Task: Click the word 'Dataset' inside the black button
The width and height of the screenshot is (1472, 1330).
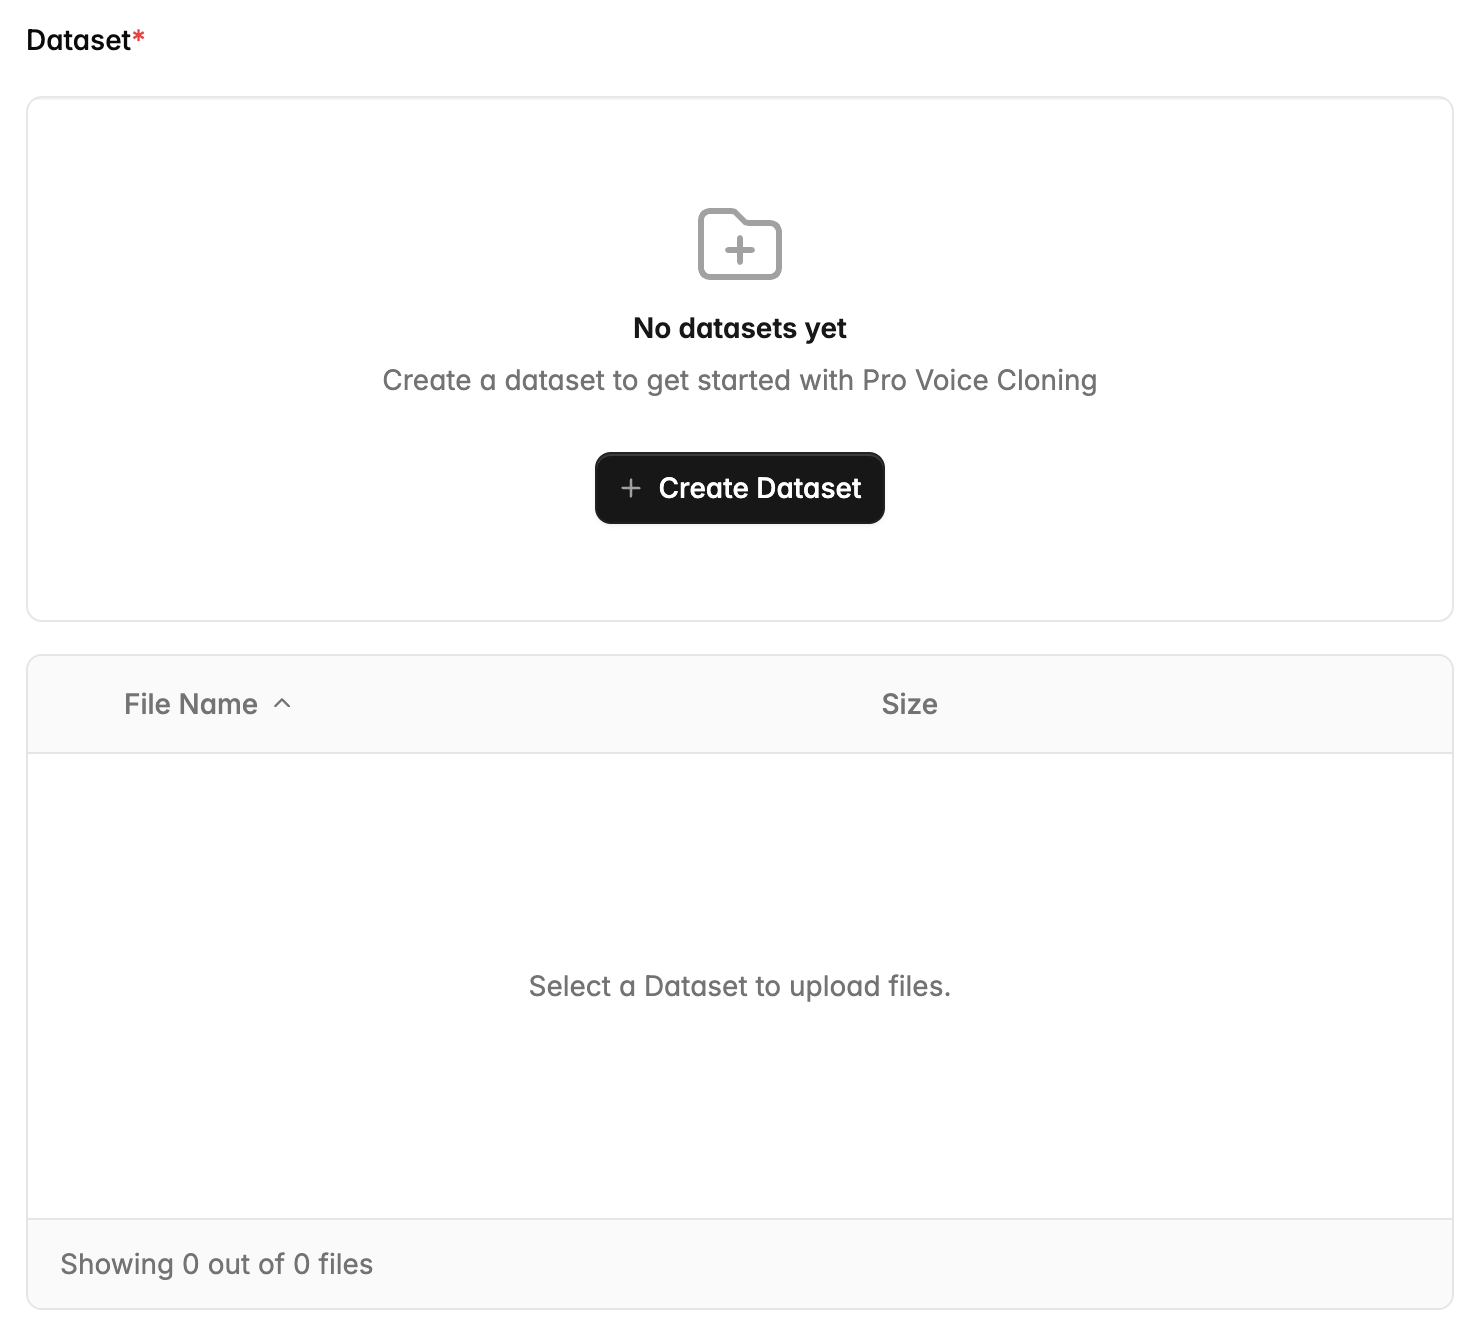Action: pos(809,488)
